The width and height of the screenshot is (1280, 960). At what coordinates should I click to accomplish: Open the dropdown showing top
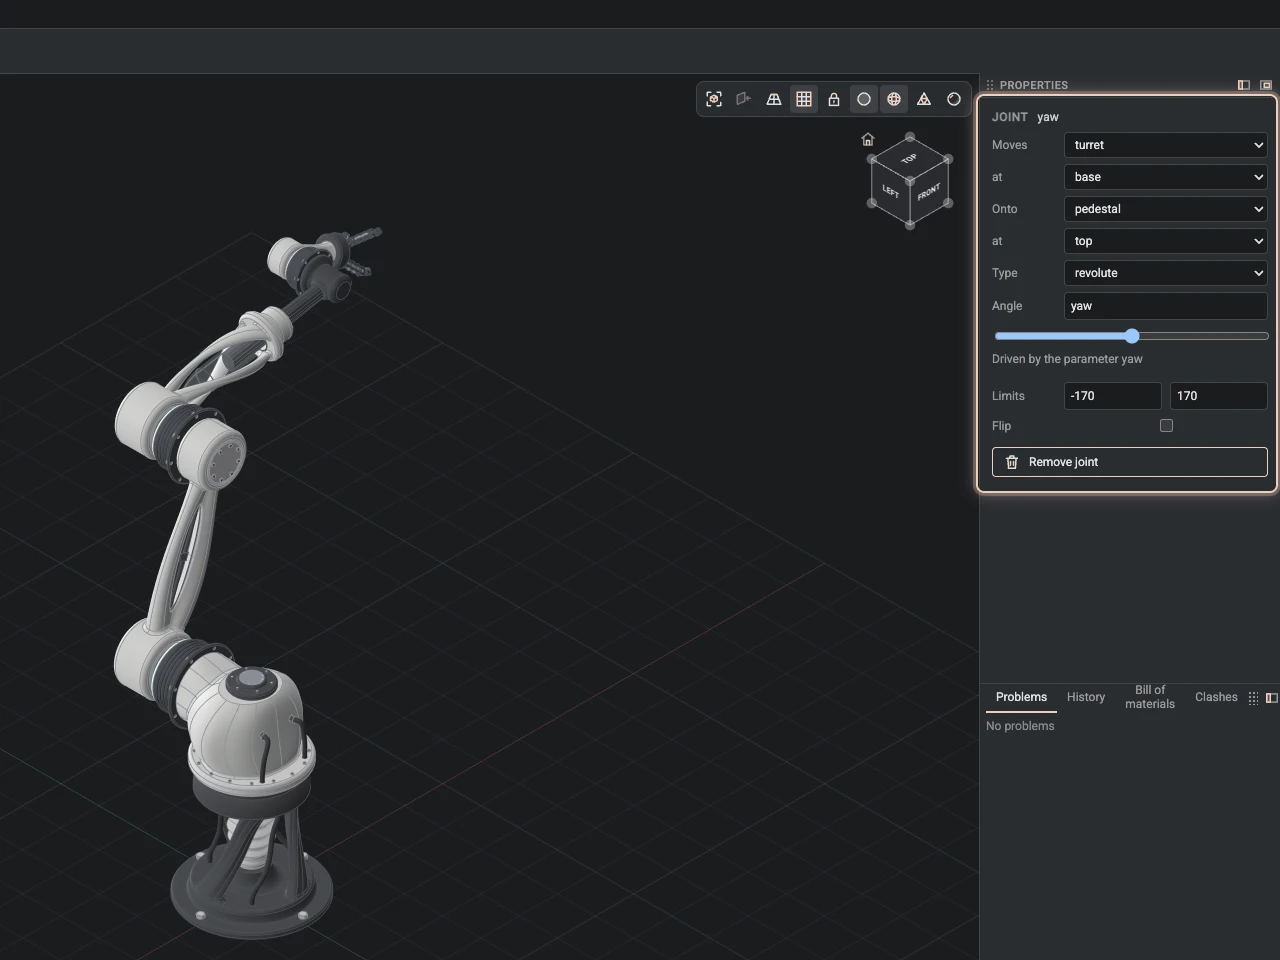point(1166,241)
